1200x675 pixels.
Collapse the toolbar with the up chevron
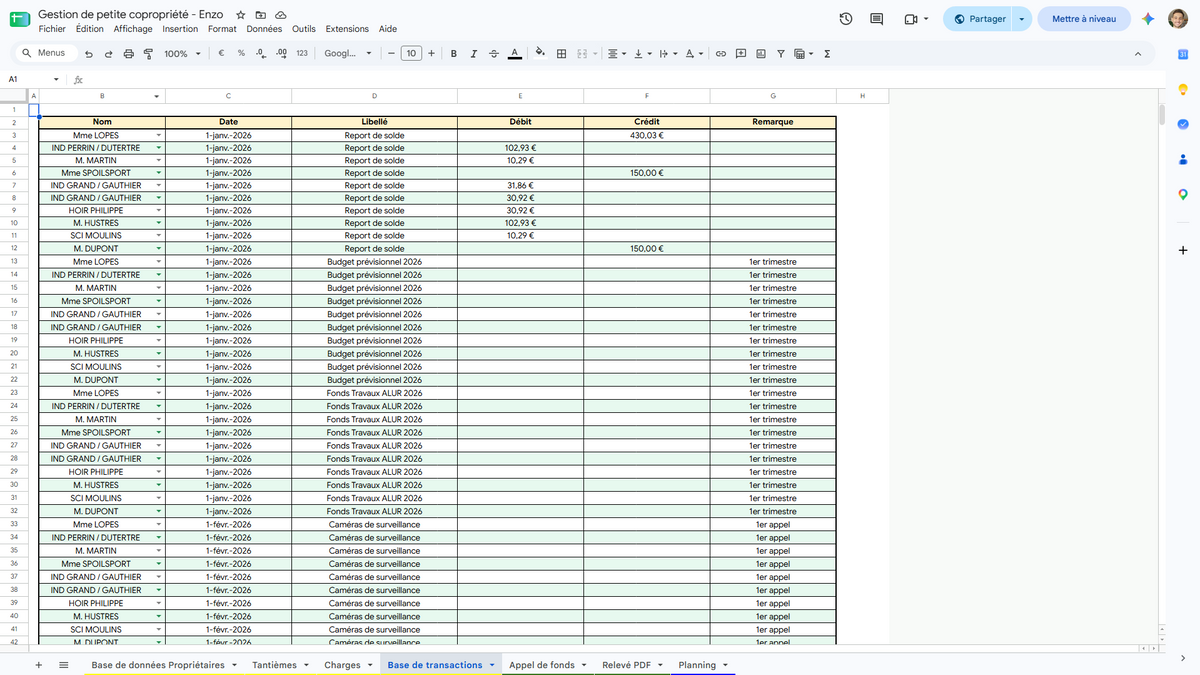(1138, 54)
